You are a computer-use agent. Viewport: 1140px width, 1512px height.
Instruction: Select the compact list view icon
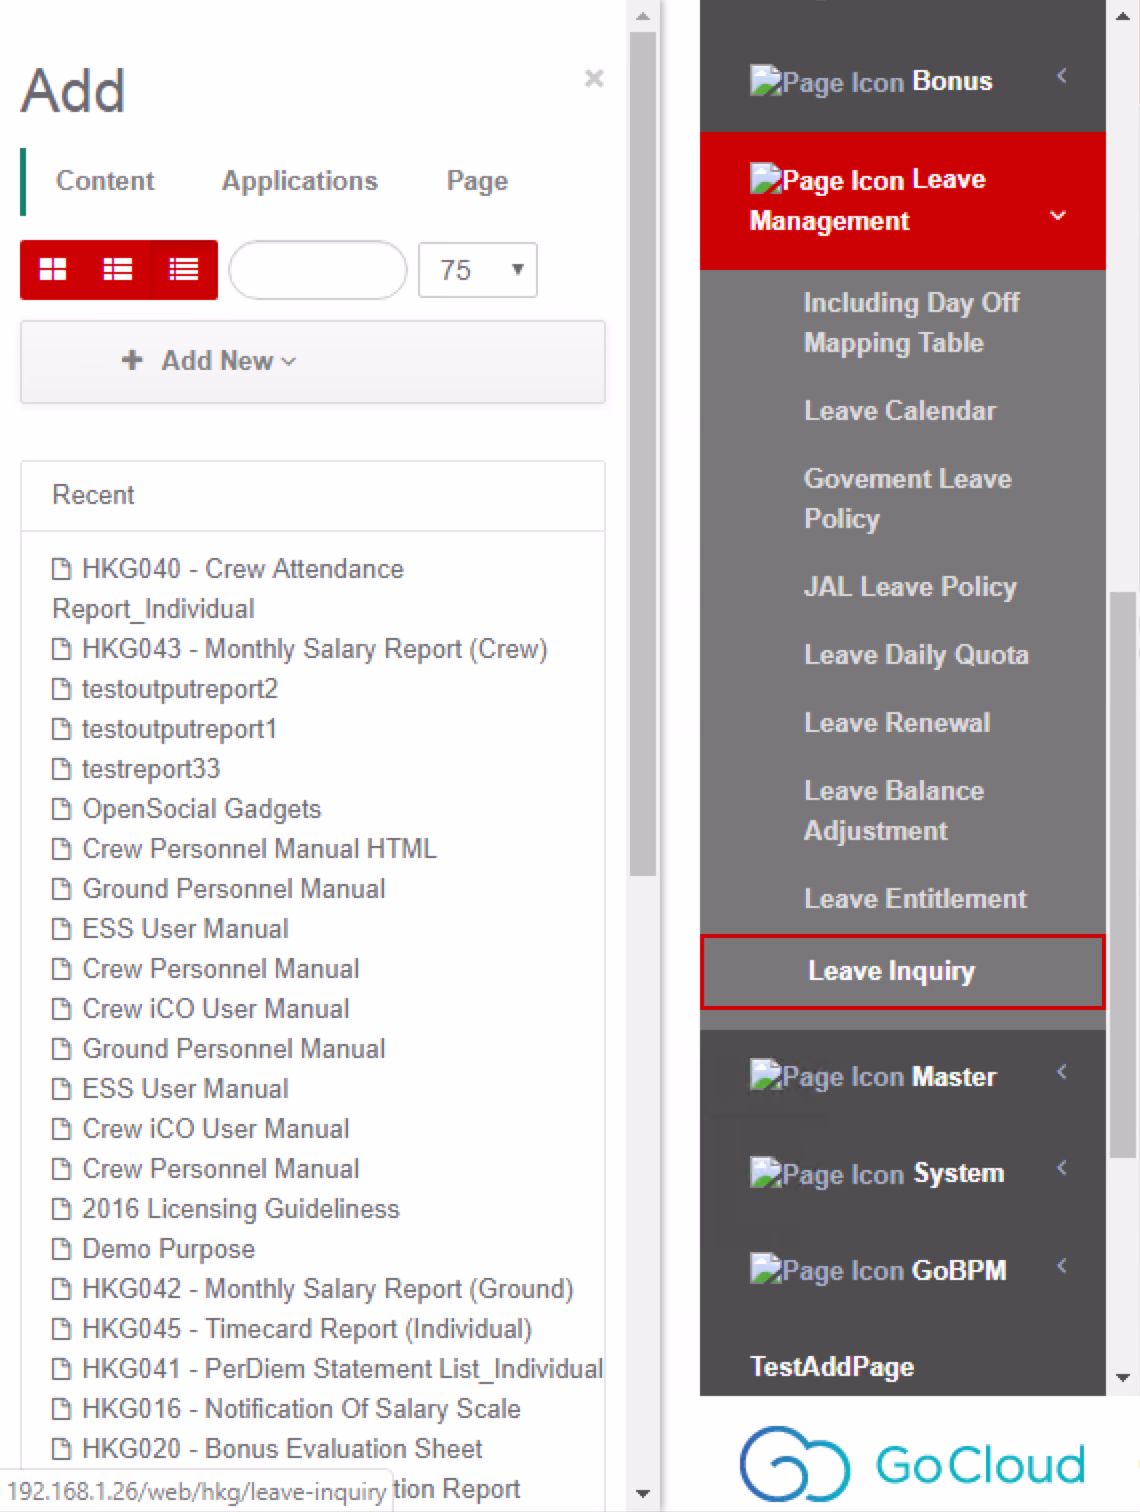183,270
